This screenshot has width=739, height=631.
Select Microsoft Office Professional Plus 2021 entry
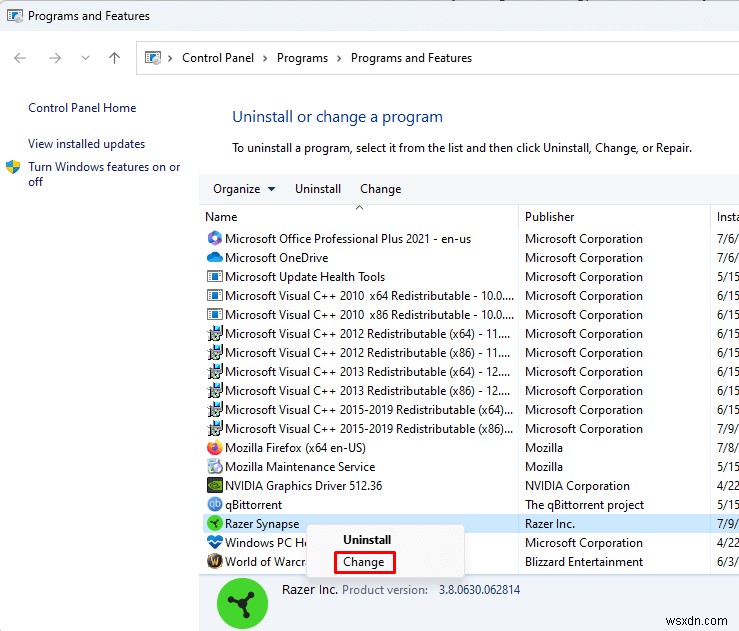(348, 239)
